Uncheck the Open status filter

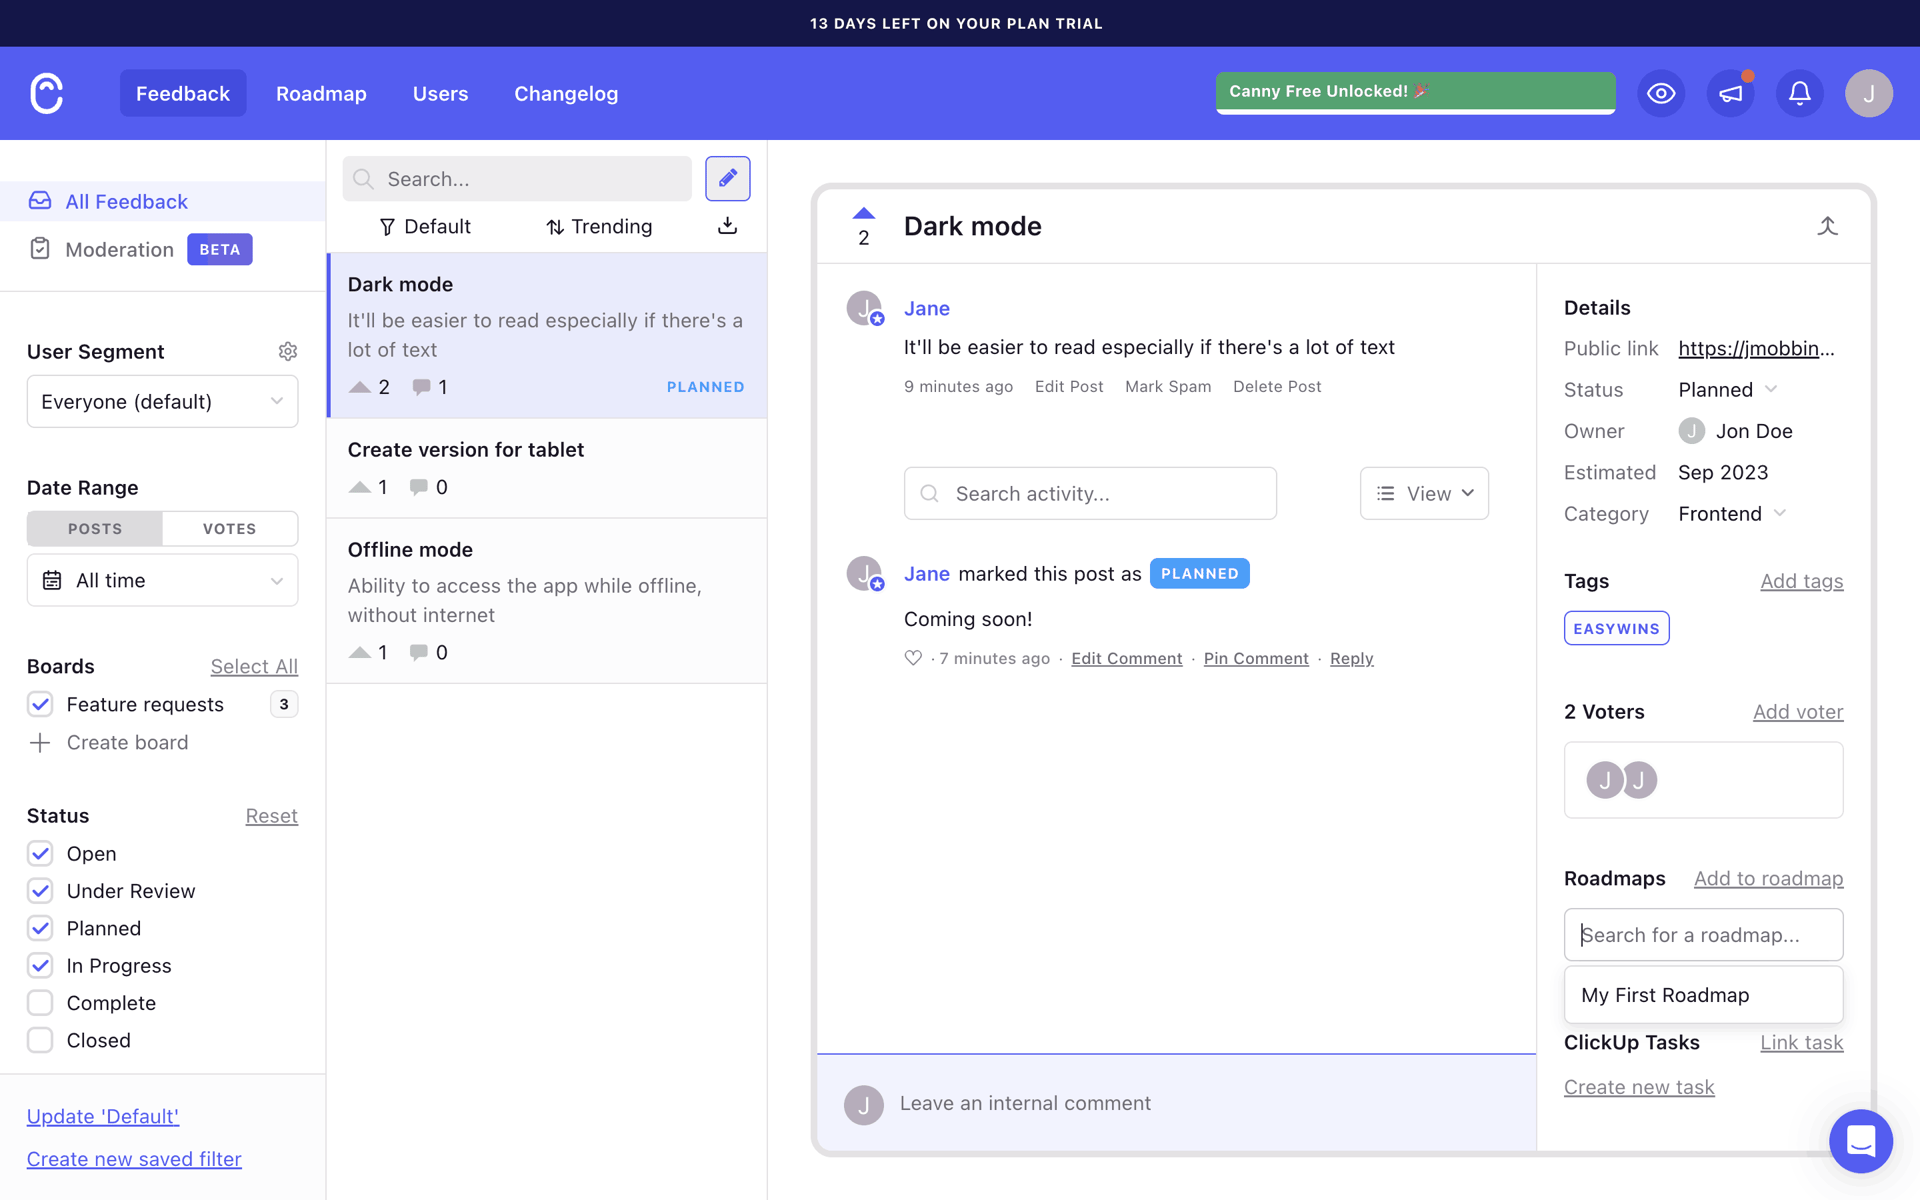click(x=40, y=853)
